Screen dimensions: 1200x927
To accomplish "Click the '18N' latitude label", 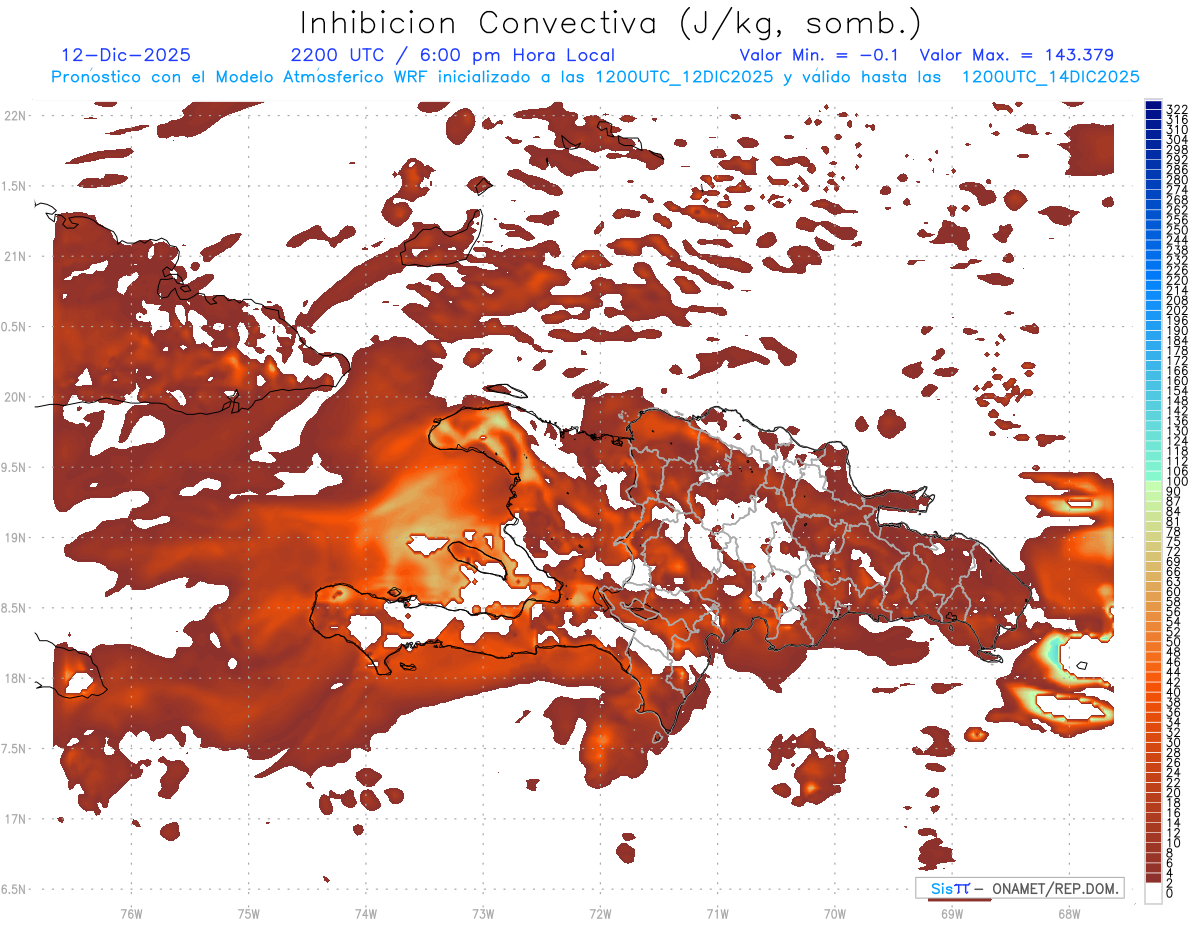I will pyautogui.click(x=17, y=678).
